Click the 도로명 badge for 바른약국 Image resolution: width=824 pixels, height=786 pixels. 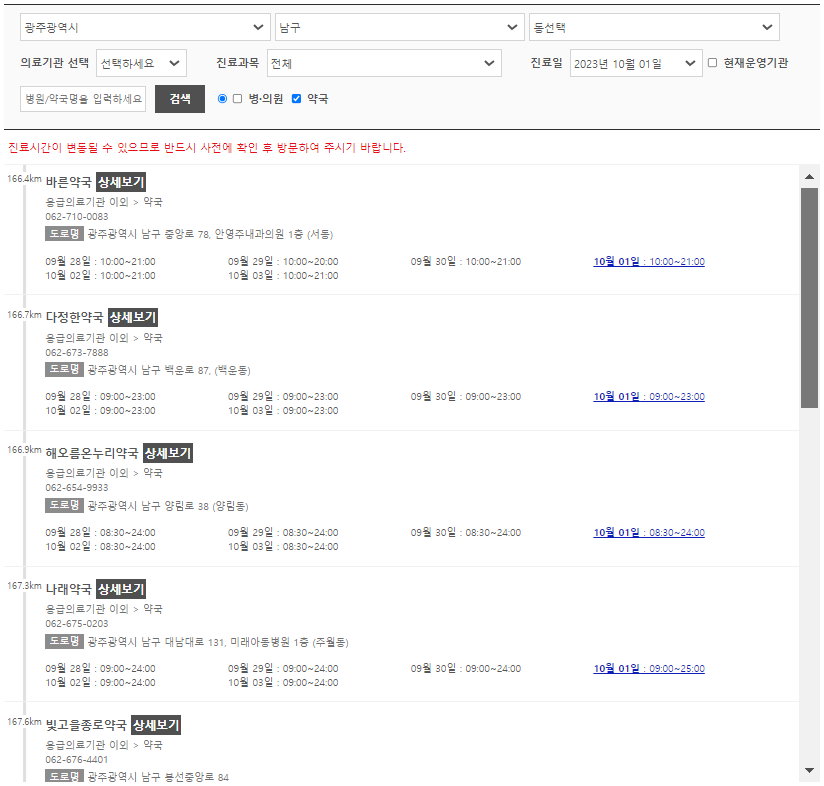[64, 234]
